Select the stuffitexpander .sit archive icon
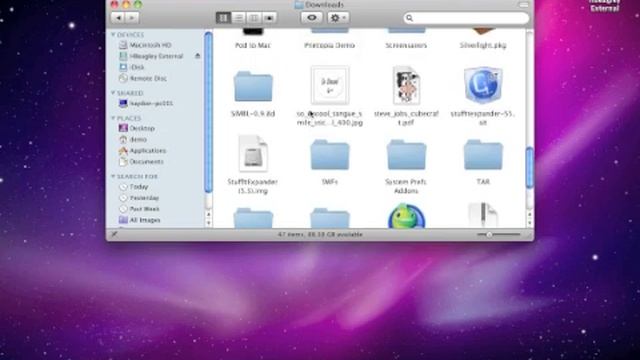640x360 pixels. [x=483, y=85]
